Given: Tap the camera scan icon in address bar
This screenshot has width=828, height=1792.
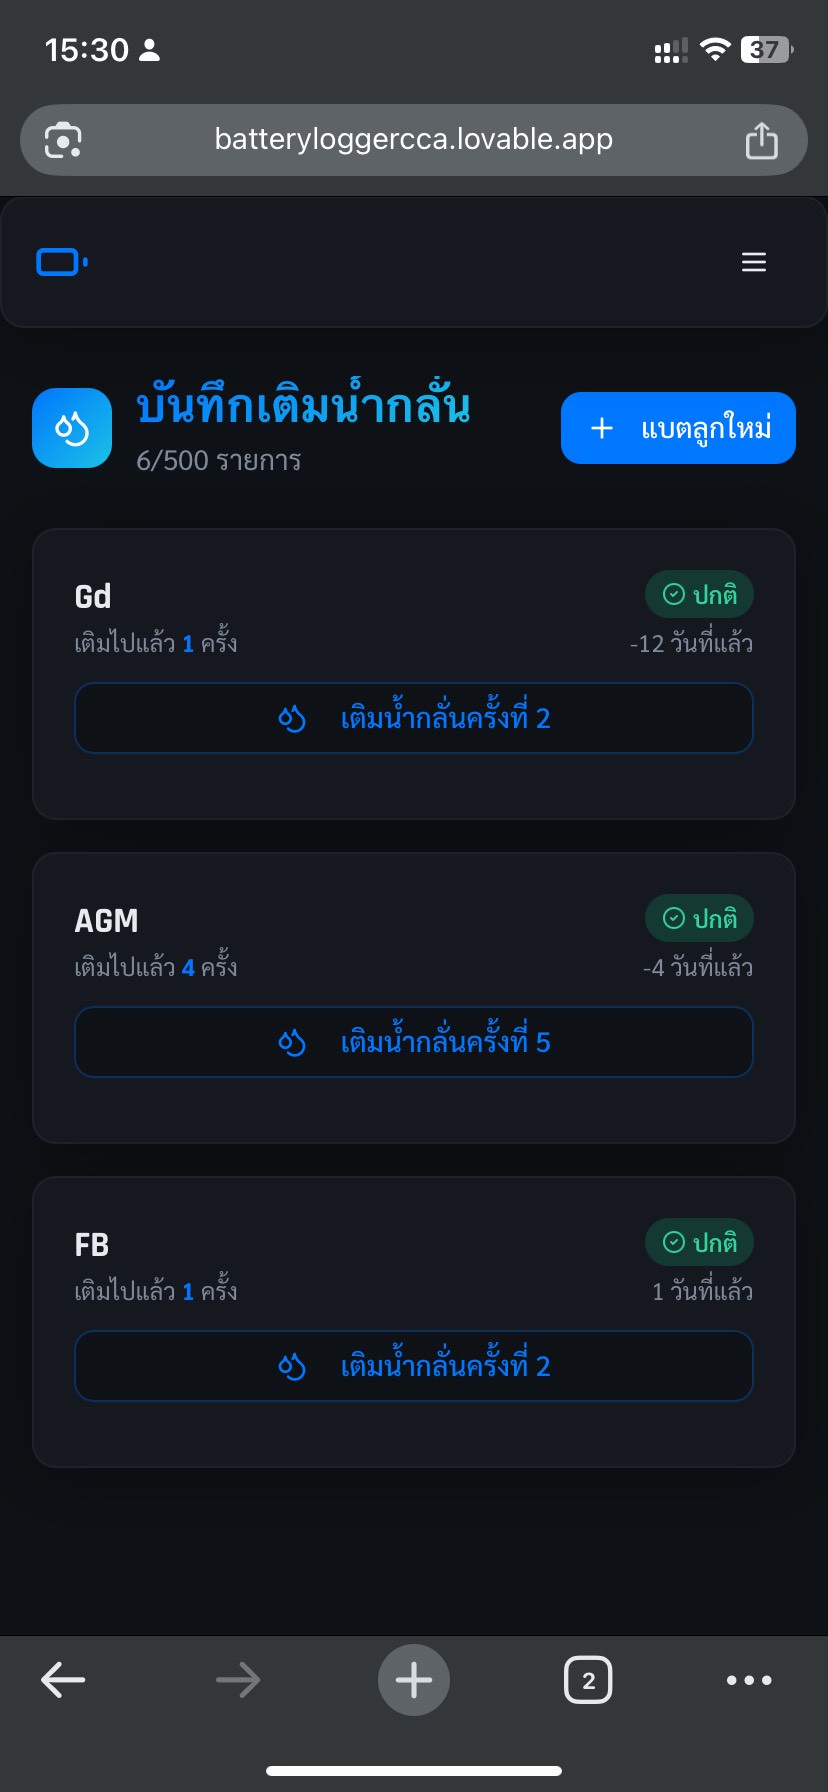Looking at the screenshot, I should click(63, 140).
